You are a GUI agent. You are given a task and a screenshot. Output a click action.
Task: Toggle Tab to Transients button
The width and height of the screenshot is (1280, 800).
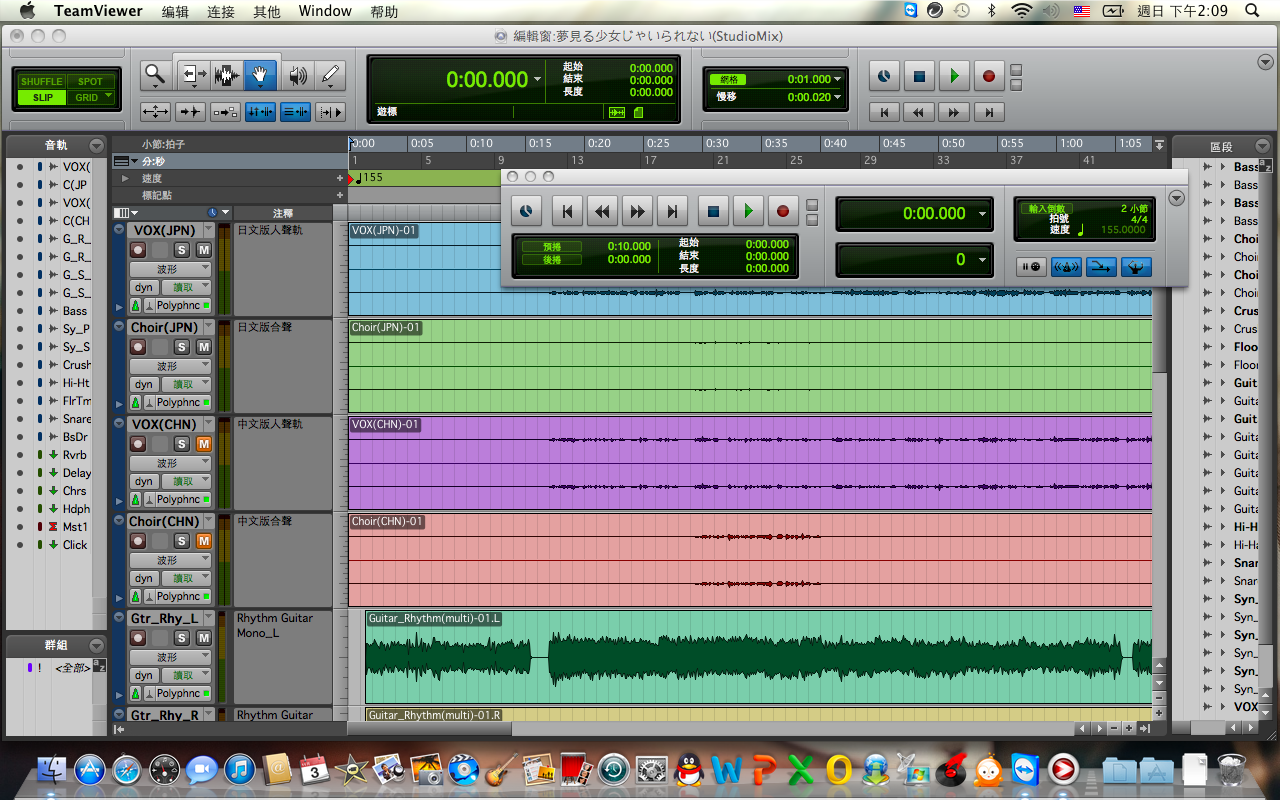pos(190,112)
